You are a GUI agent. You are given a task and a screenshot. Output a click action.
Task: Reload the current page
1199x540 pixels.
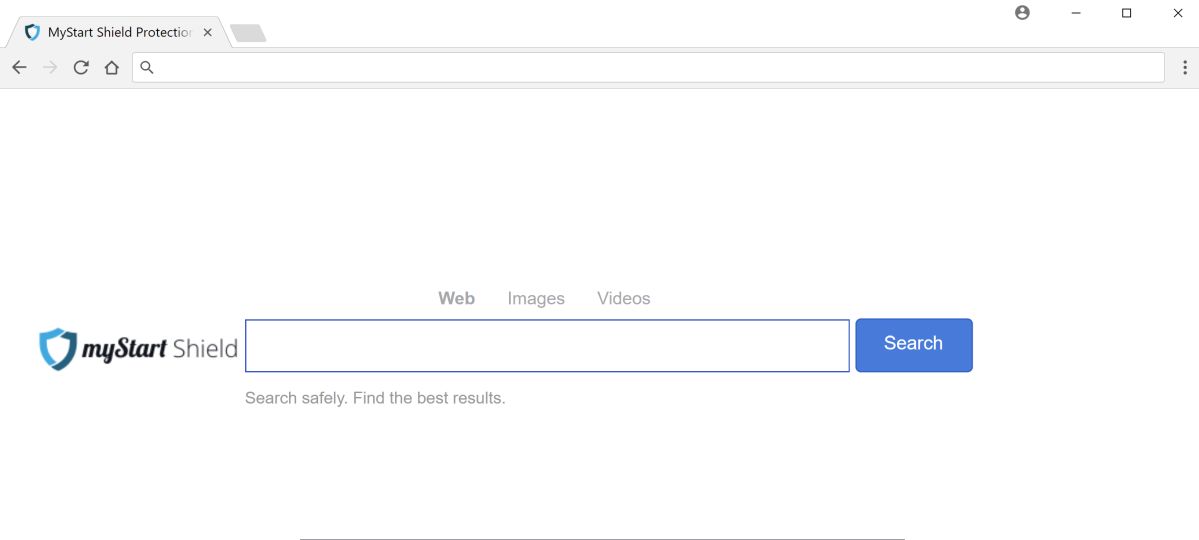click(x=81, y=68)
